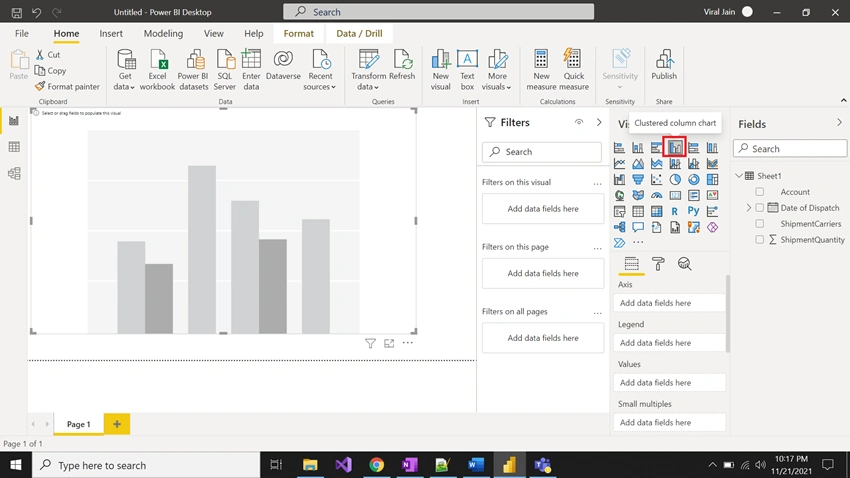Select the Stacked column chart visual
This screenshot has height=478, width=850.
pos(638,147)
